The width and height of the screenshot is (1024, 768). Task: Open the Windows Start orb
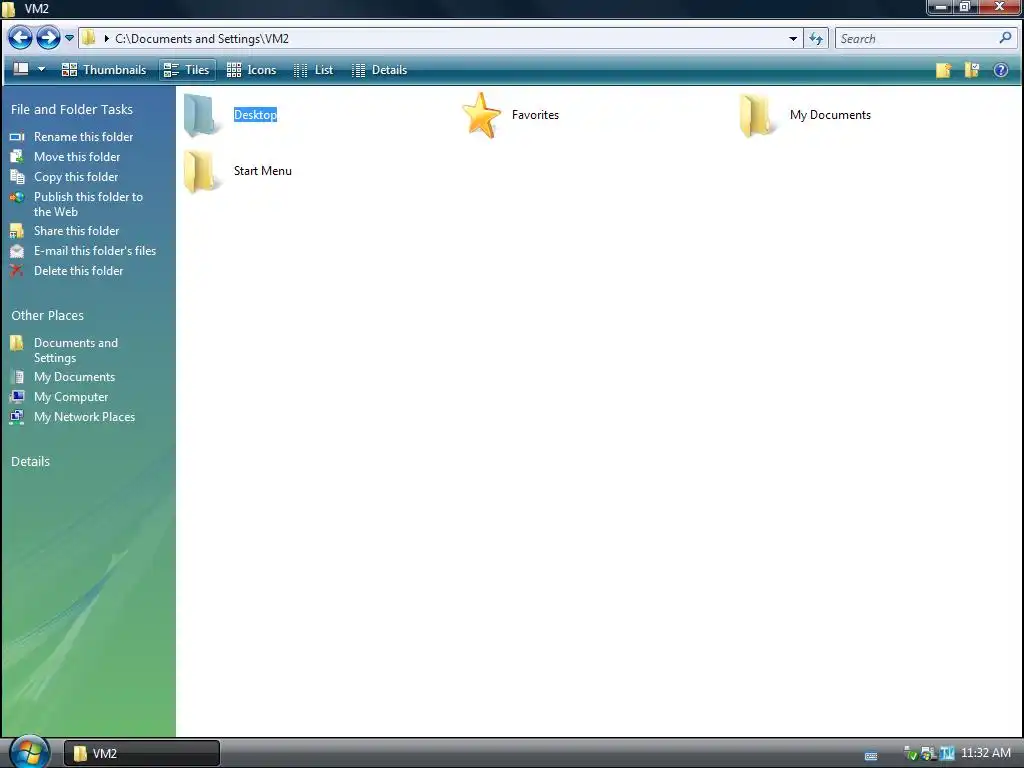[x=29, y=752]
